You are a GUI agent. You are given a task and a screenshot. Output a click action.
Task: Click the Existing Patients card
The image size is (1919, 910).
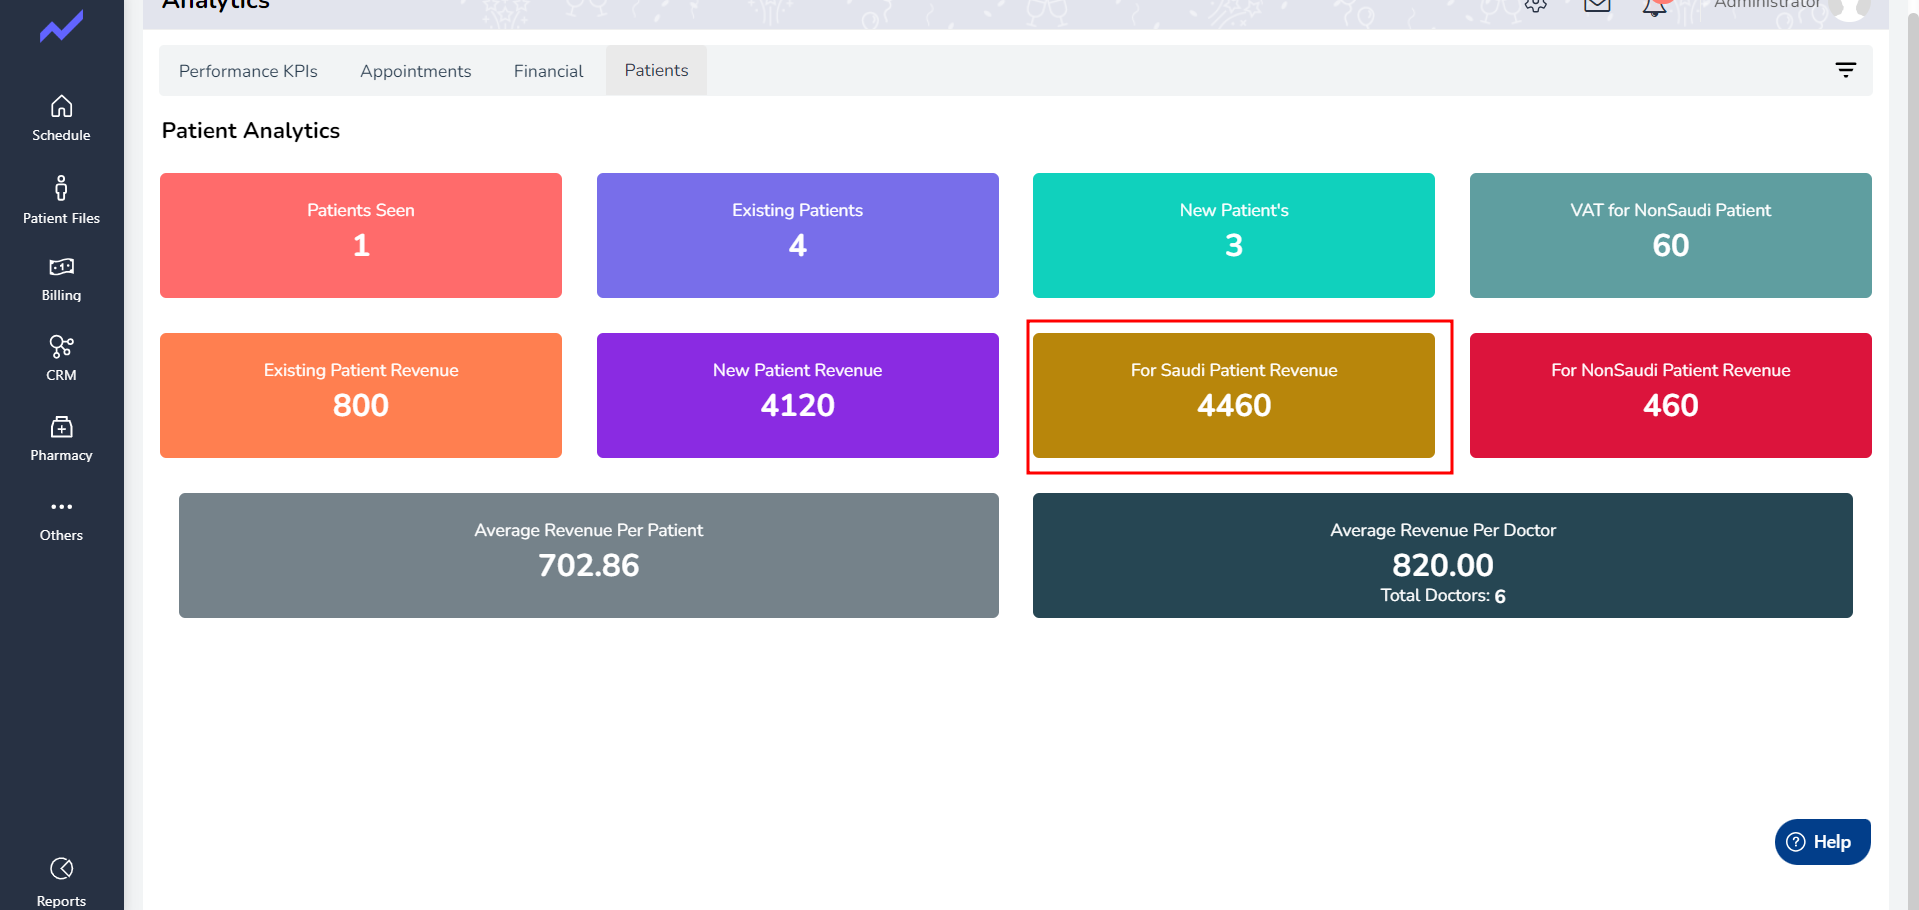coord(797,235)
